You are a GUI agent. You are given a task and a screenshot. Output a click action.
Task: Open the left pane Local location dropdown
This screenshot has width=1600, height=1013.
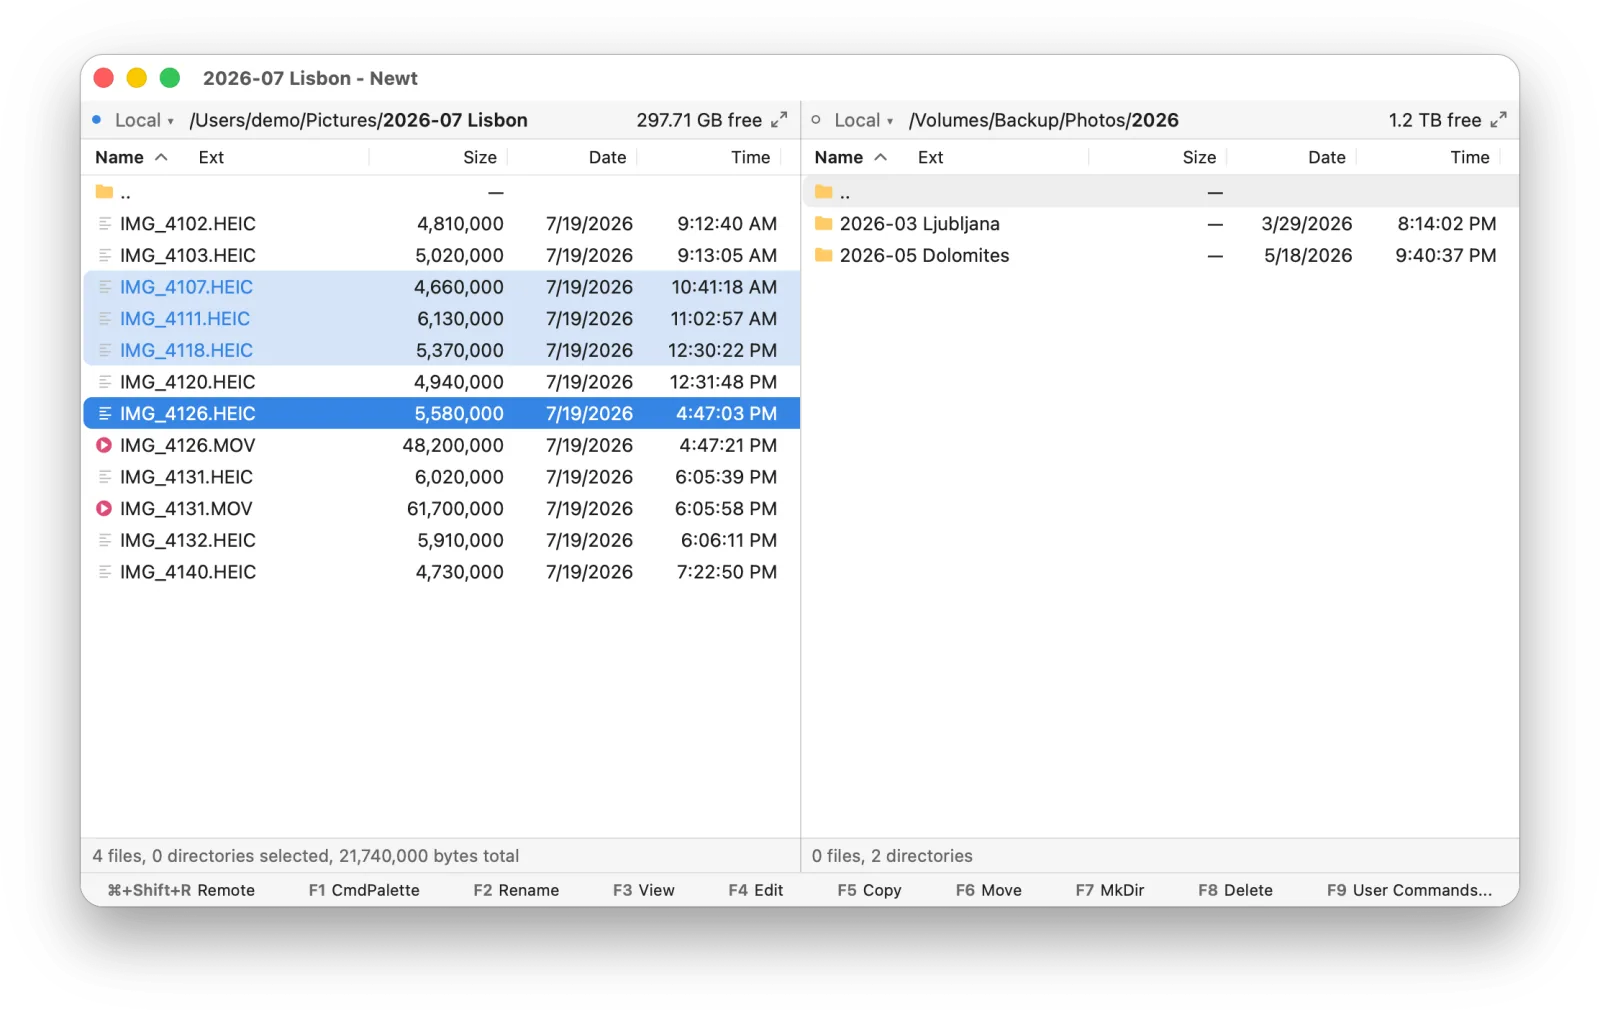[144, 120]
